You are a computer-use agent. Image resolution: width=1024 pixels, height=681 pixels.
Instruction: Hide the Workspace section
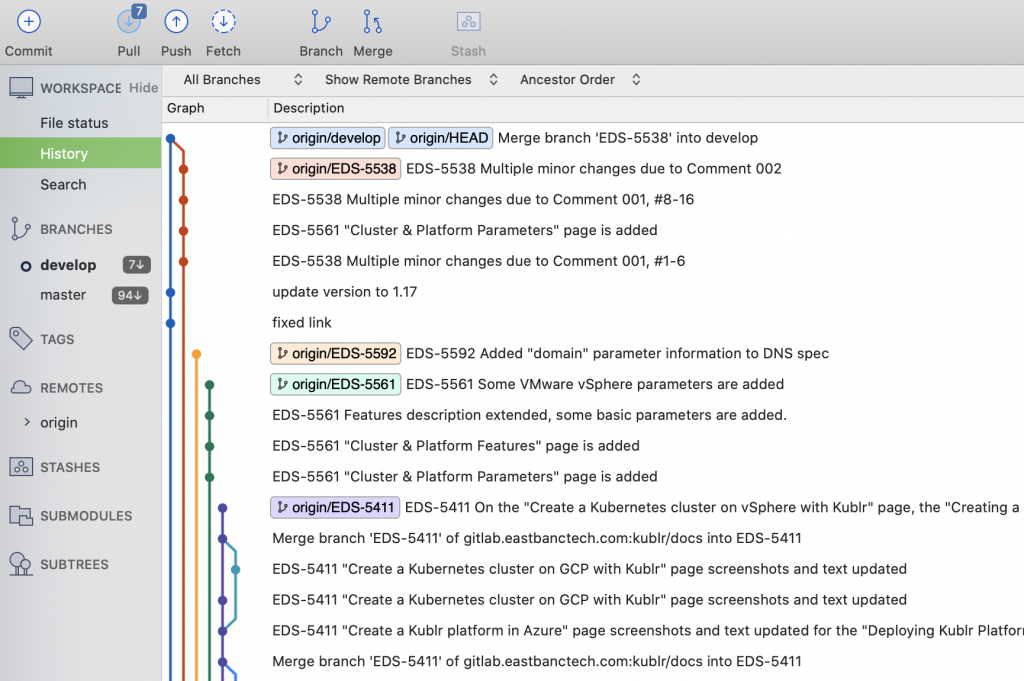[143, 87]
